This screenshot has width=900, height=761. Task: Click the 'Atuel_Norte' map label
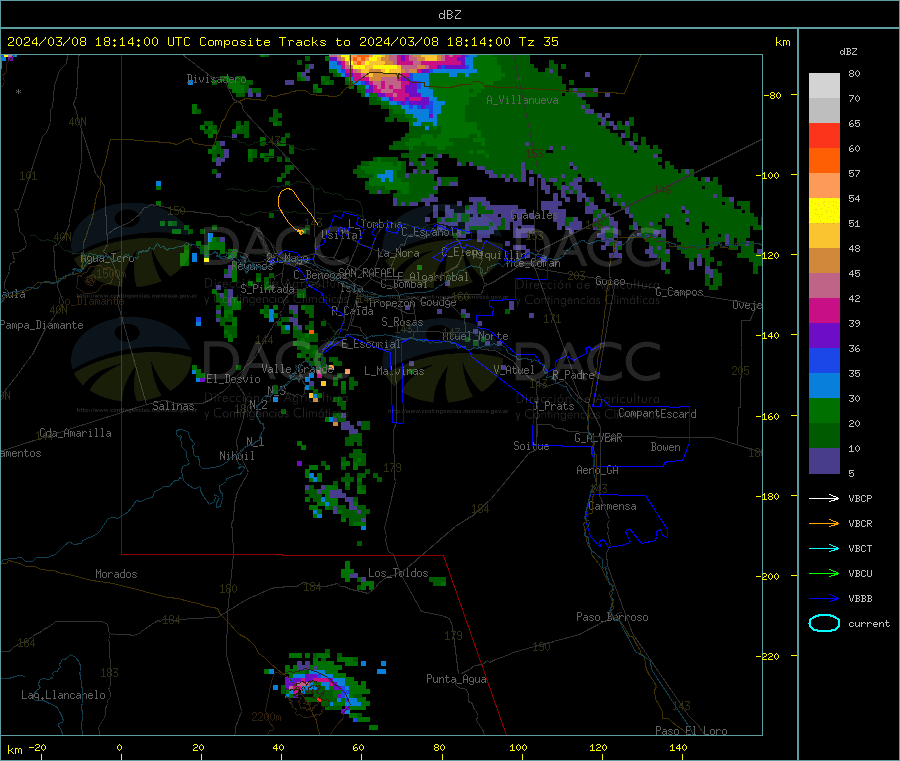(x=475, y=336)
